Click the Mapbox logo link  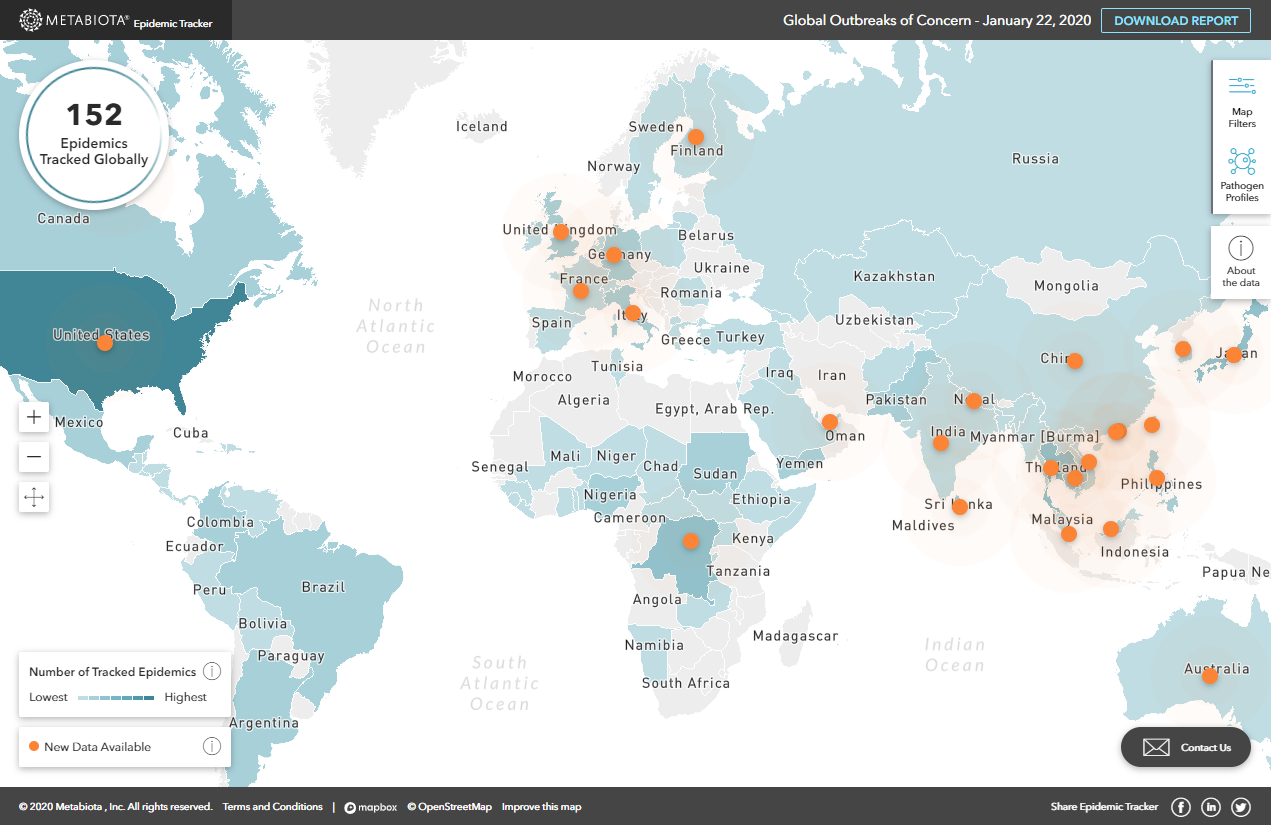click(371, 807)
